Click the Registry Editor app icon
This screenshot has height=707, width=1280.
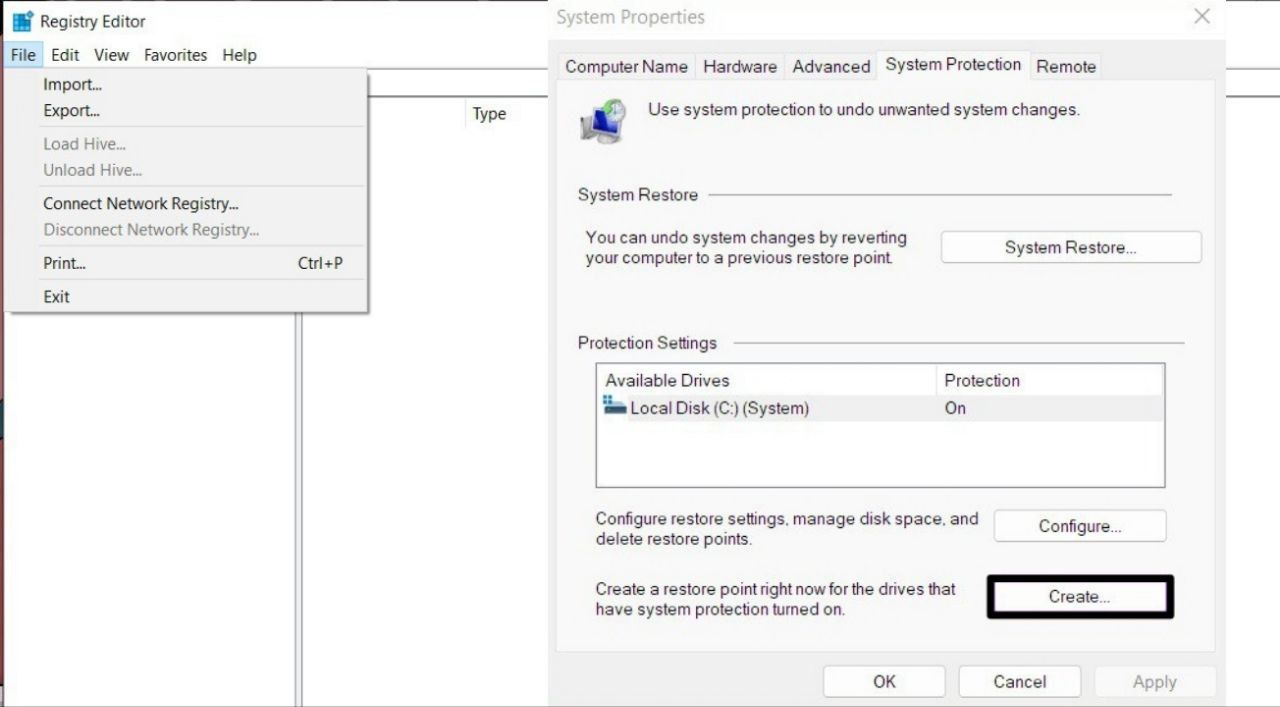tap(22, 21)
